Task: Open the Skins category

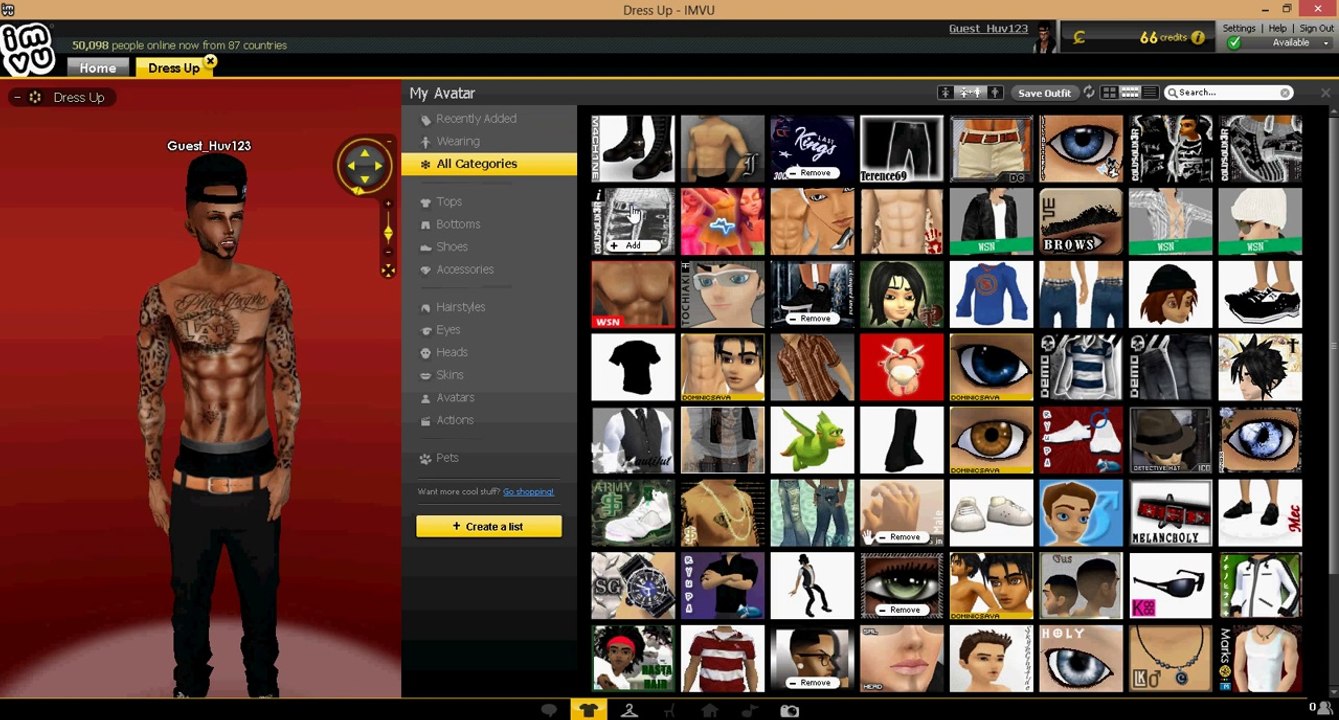Action: (450, 375)
